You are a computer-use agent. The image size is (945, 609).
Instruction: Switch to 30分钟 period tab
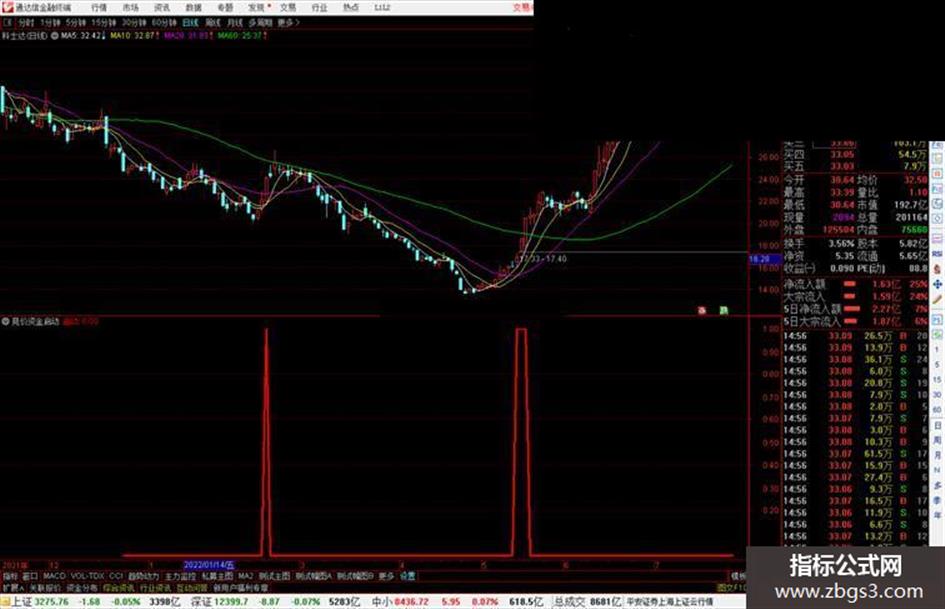pos(133,22)
